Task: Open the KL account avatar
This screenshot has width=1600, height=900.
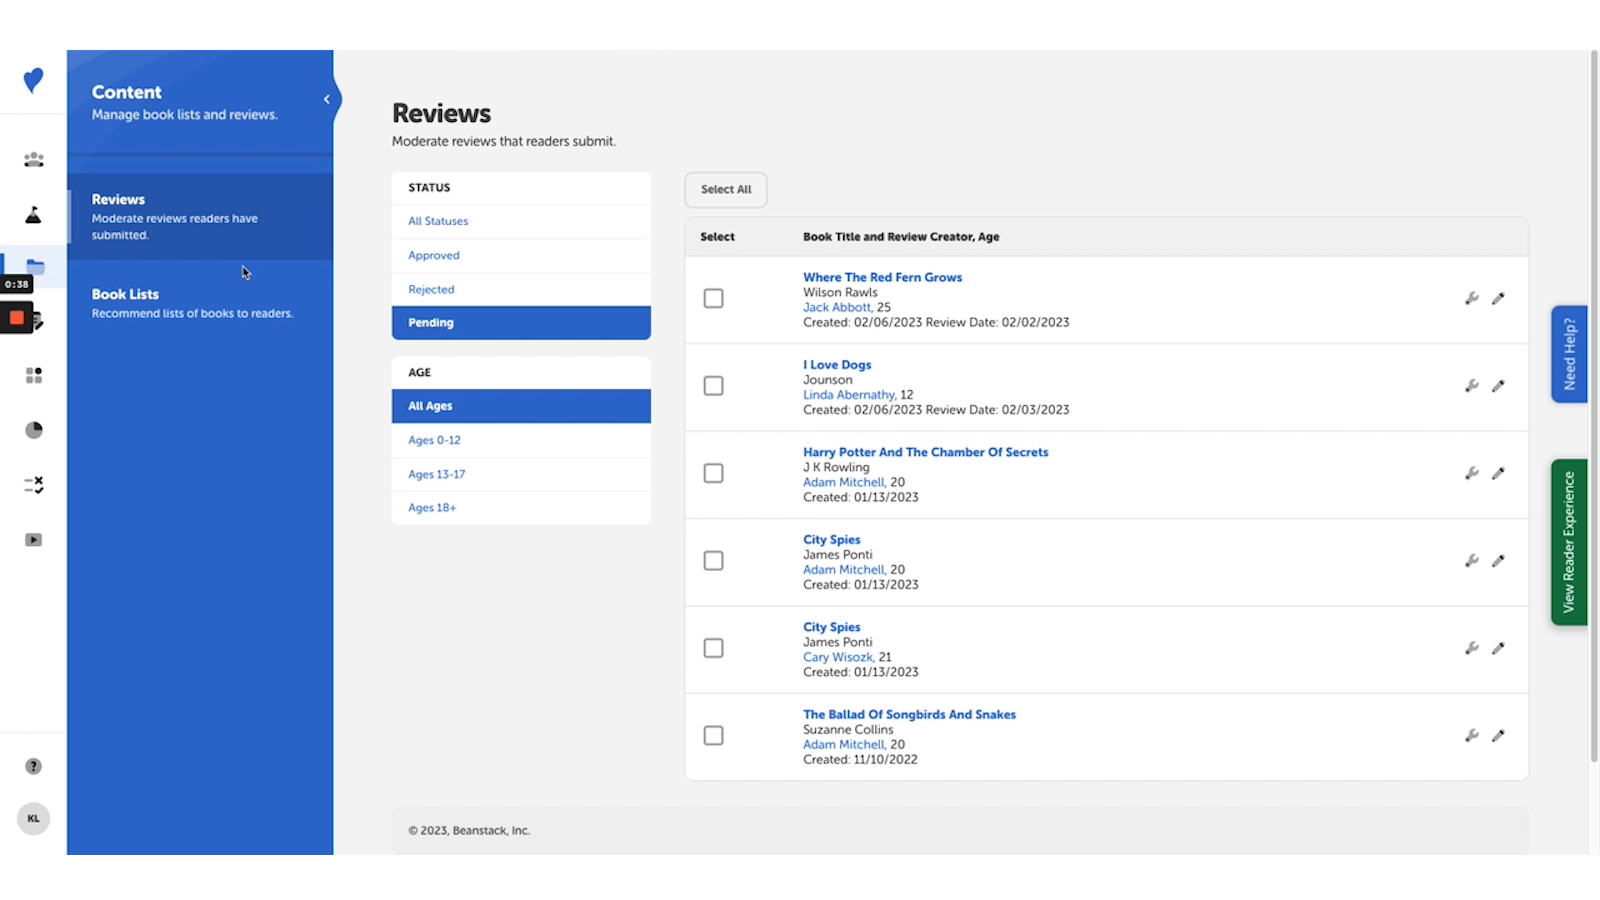Action: click(x=33, y=818)
